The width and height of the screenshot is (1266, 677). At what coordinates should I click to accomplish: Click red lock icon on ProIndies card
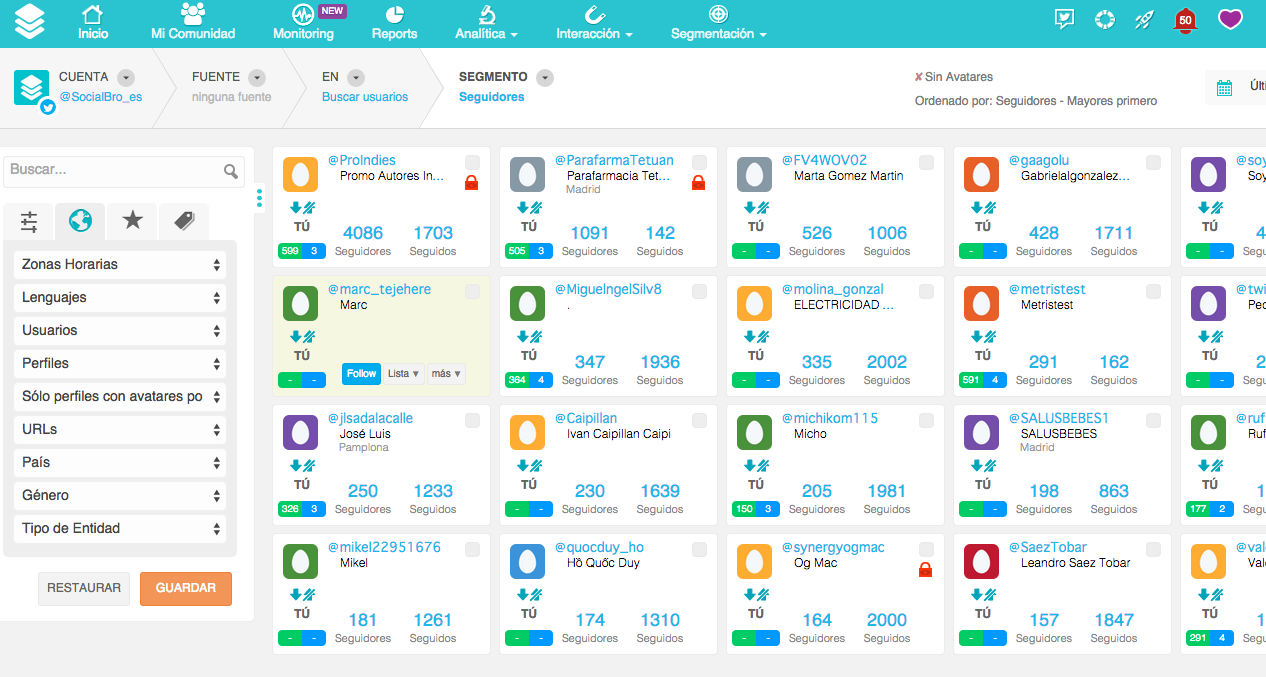click(471, 183)
